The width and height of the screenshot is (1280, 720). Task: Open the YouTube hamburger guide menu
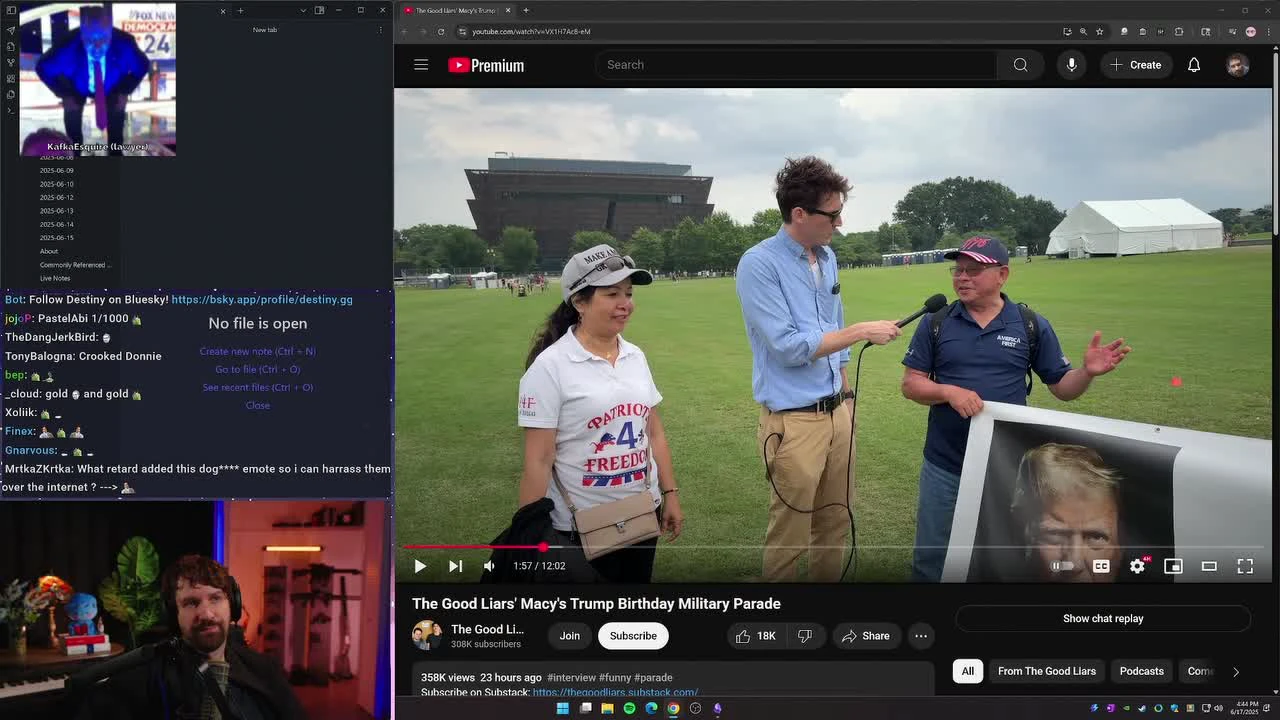pos(421,65)
